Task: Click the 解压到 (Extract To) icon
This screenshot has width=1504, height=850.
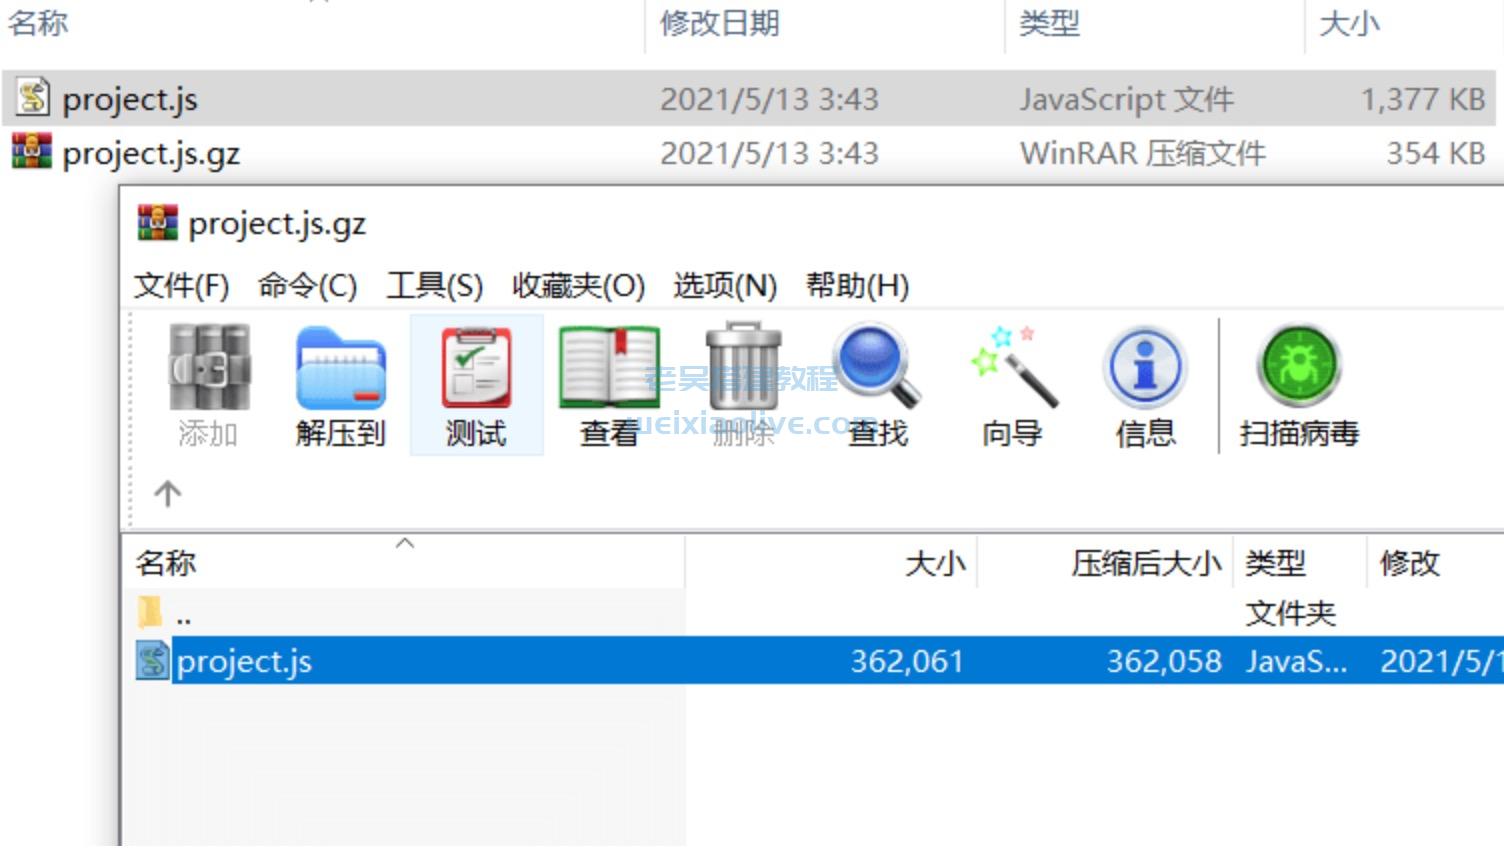Action: pos(341,380)
